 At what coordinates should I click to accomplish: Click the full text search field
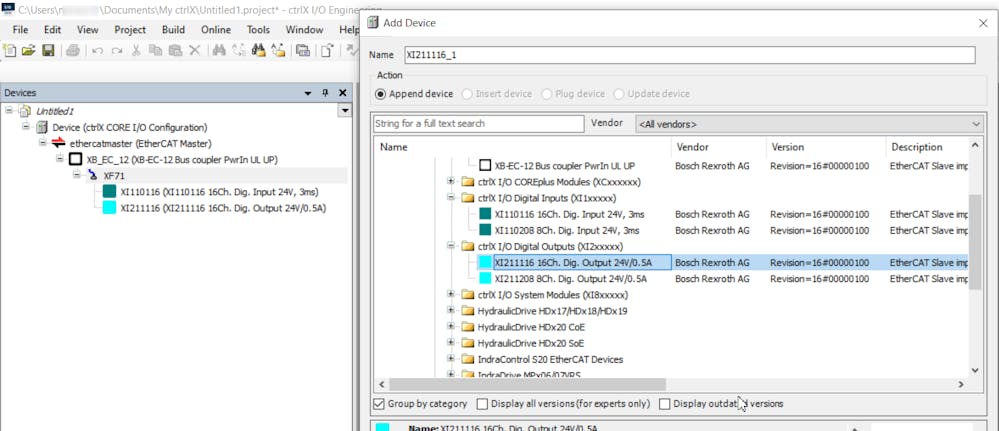tap(478, 124)
